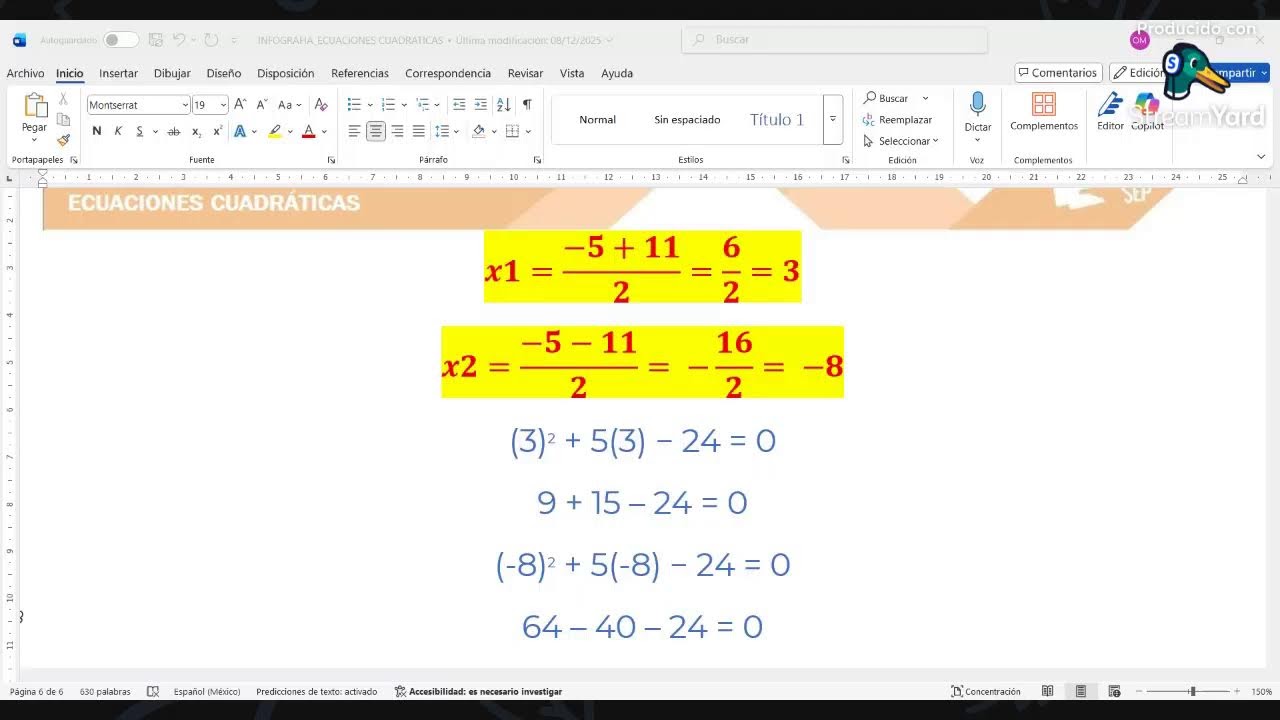Click the Copy icon

point(63,120)
